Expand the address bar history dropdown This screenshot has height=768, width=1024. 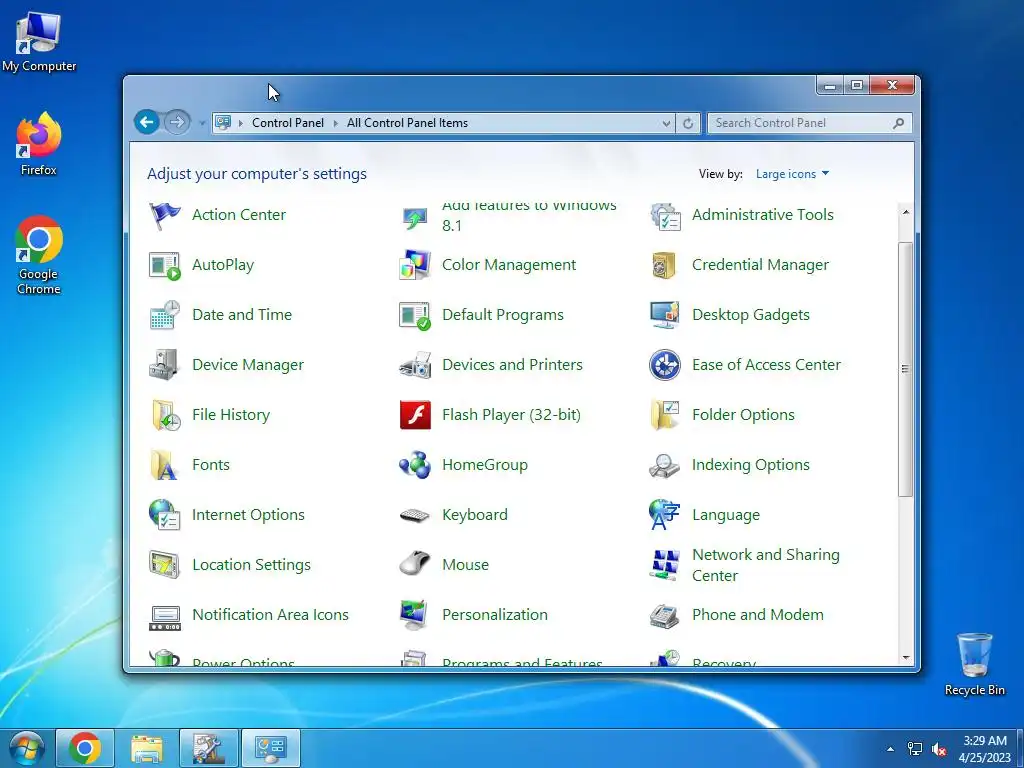665,123
